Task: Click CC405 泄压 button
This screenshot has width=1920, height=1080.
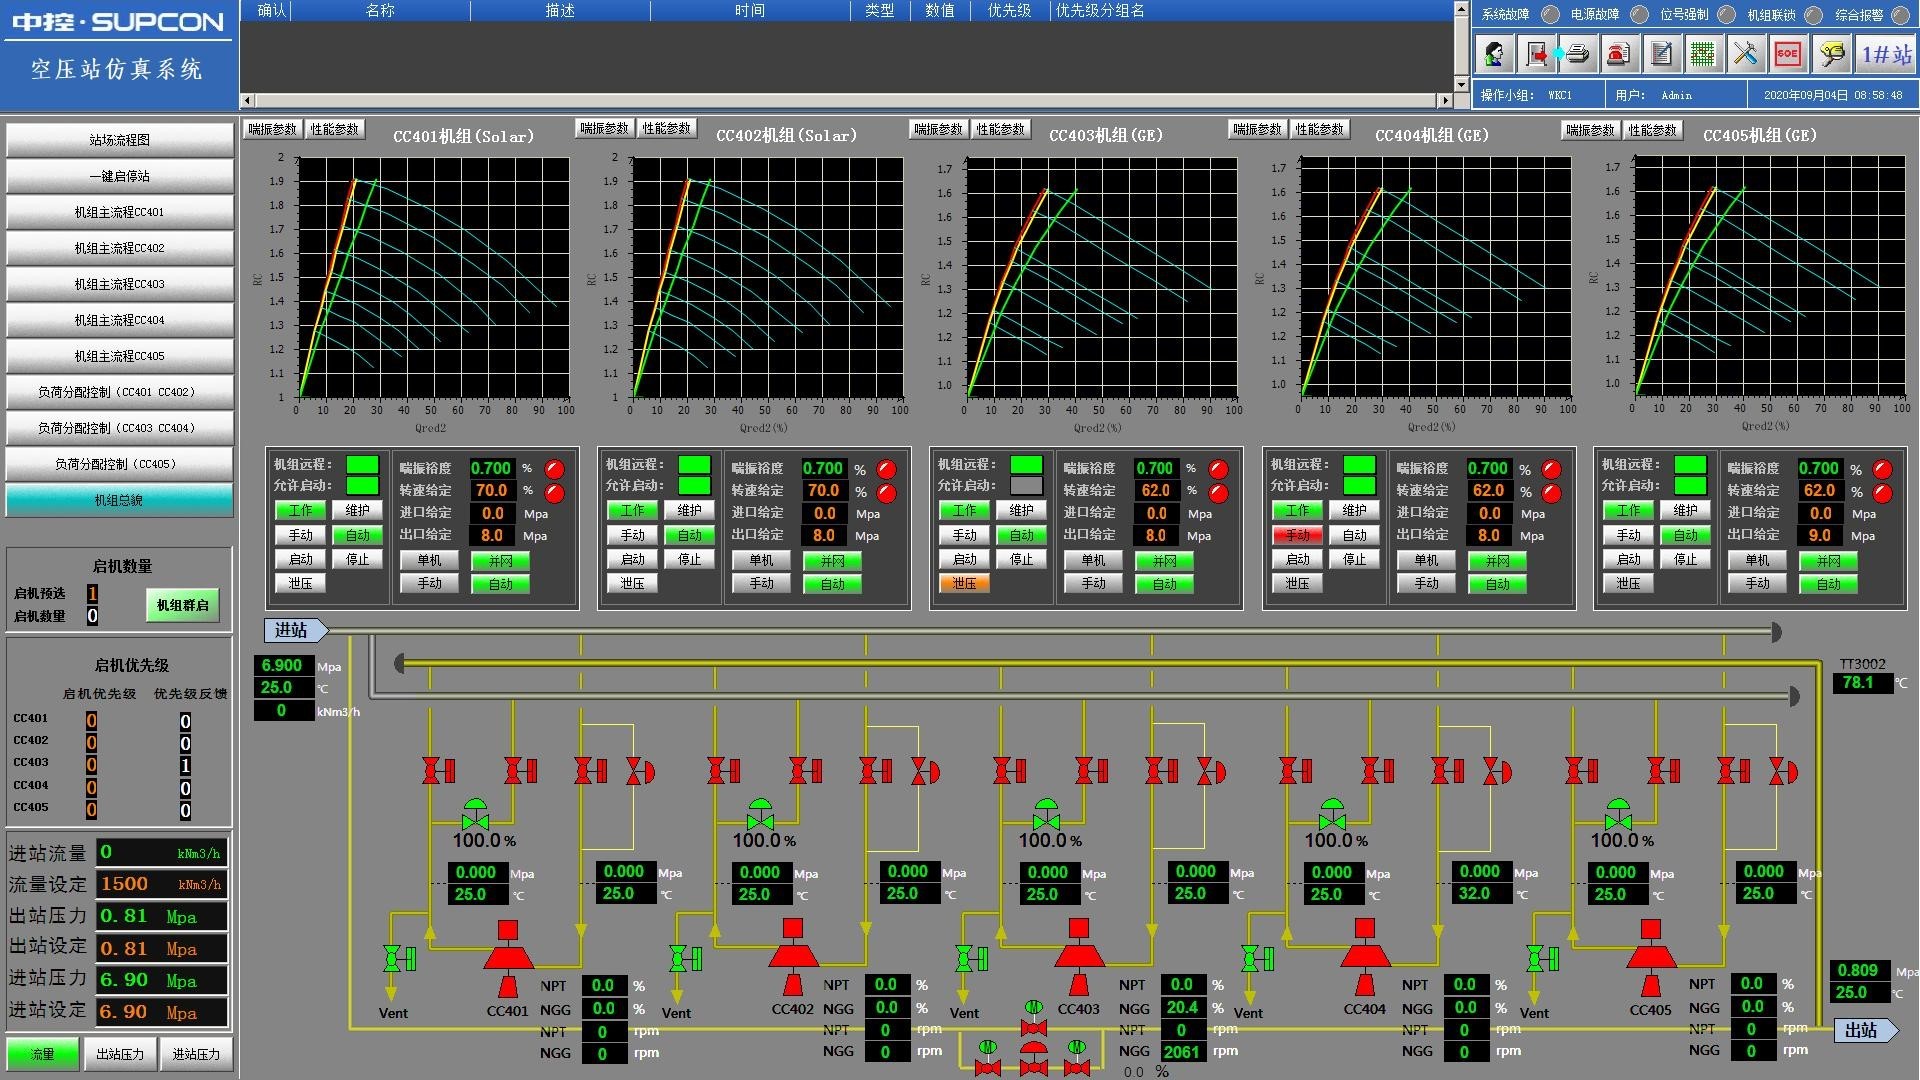Action: coord(1629,583)
